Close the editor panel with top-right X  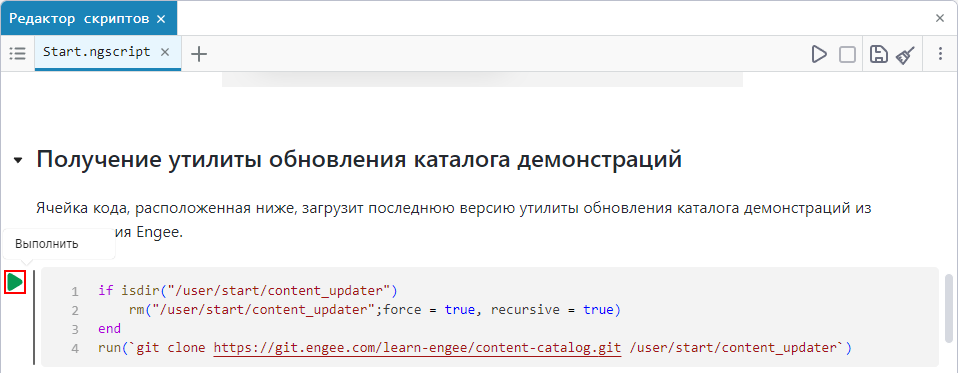click(x=940, y=18)
